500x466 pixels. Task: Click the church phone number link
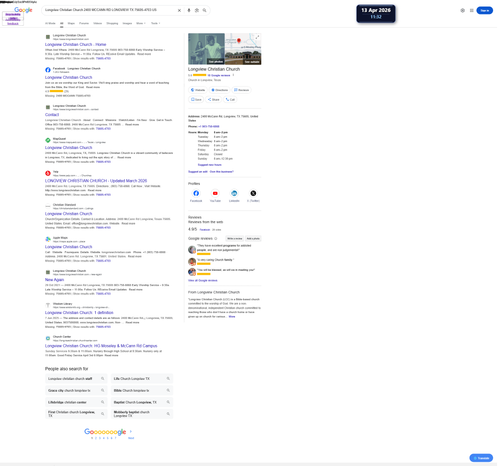tap(209, 127)
